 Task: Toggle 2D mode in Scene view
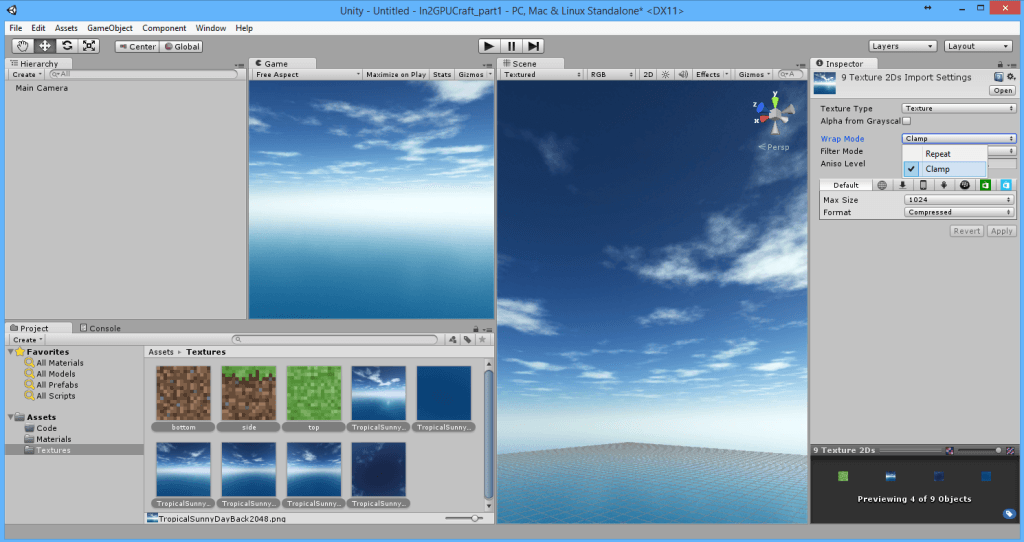click(x=647, y=74)
